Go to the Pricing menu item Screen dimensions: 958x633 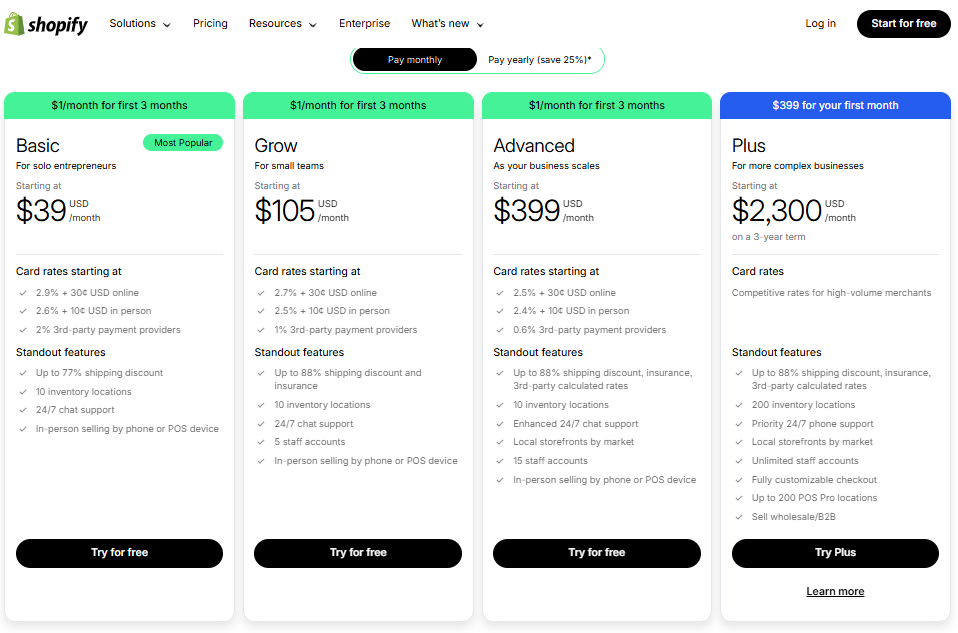tap(210, 23)
